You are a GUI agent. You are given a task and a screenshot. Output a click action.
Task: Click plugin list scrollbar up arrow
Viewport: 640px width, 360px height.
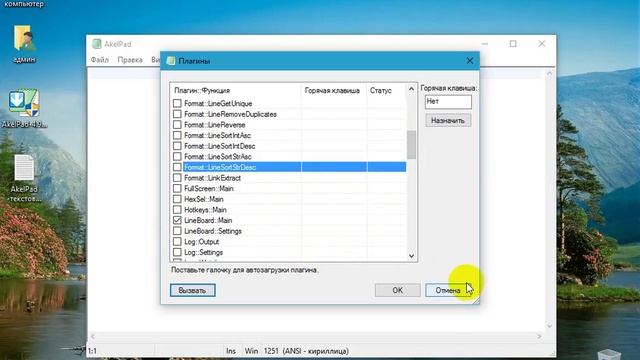[411, 89]
